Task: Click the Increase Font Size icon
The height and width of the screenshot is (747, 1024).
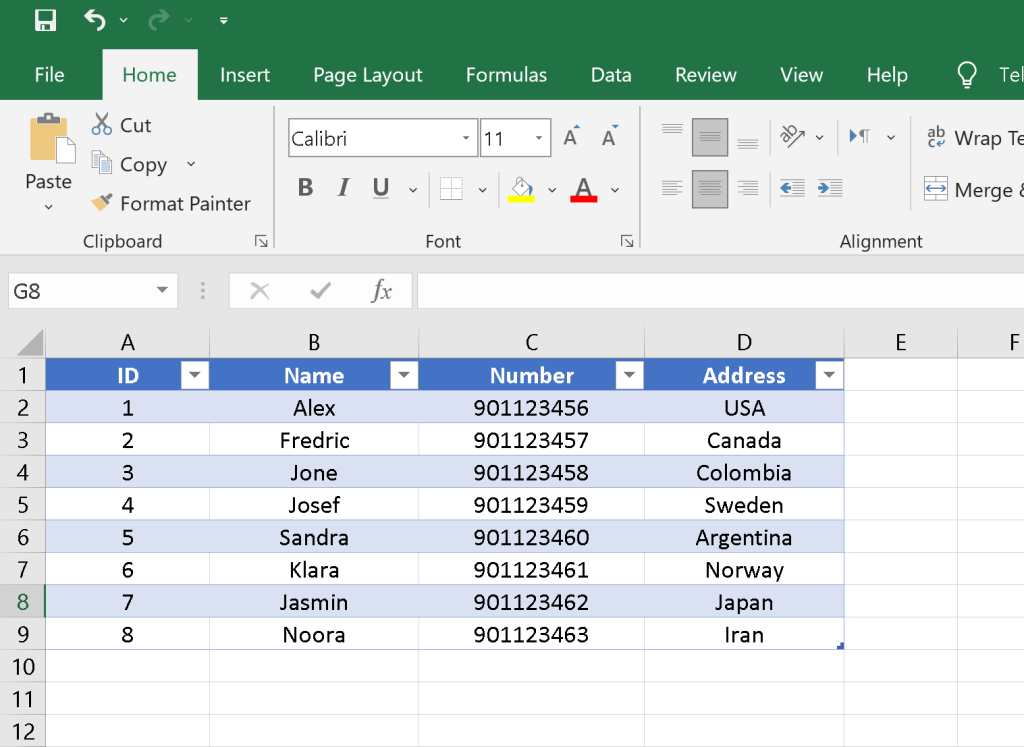Action: tap(571, 136)
